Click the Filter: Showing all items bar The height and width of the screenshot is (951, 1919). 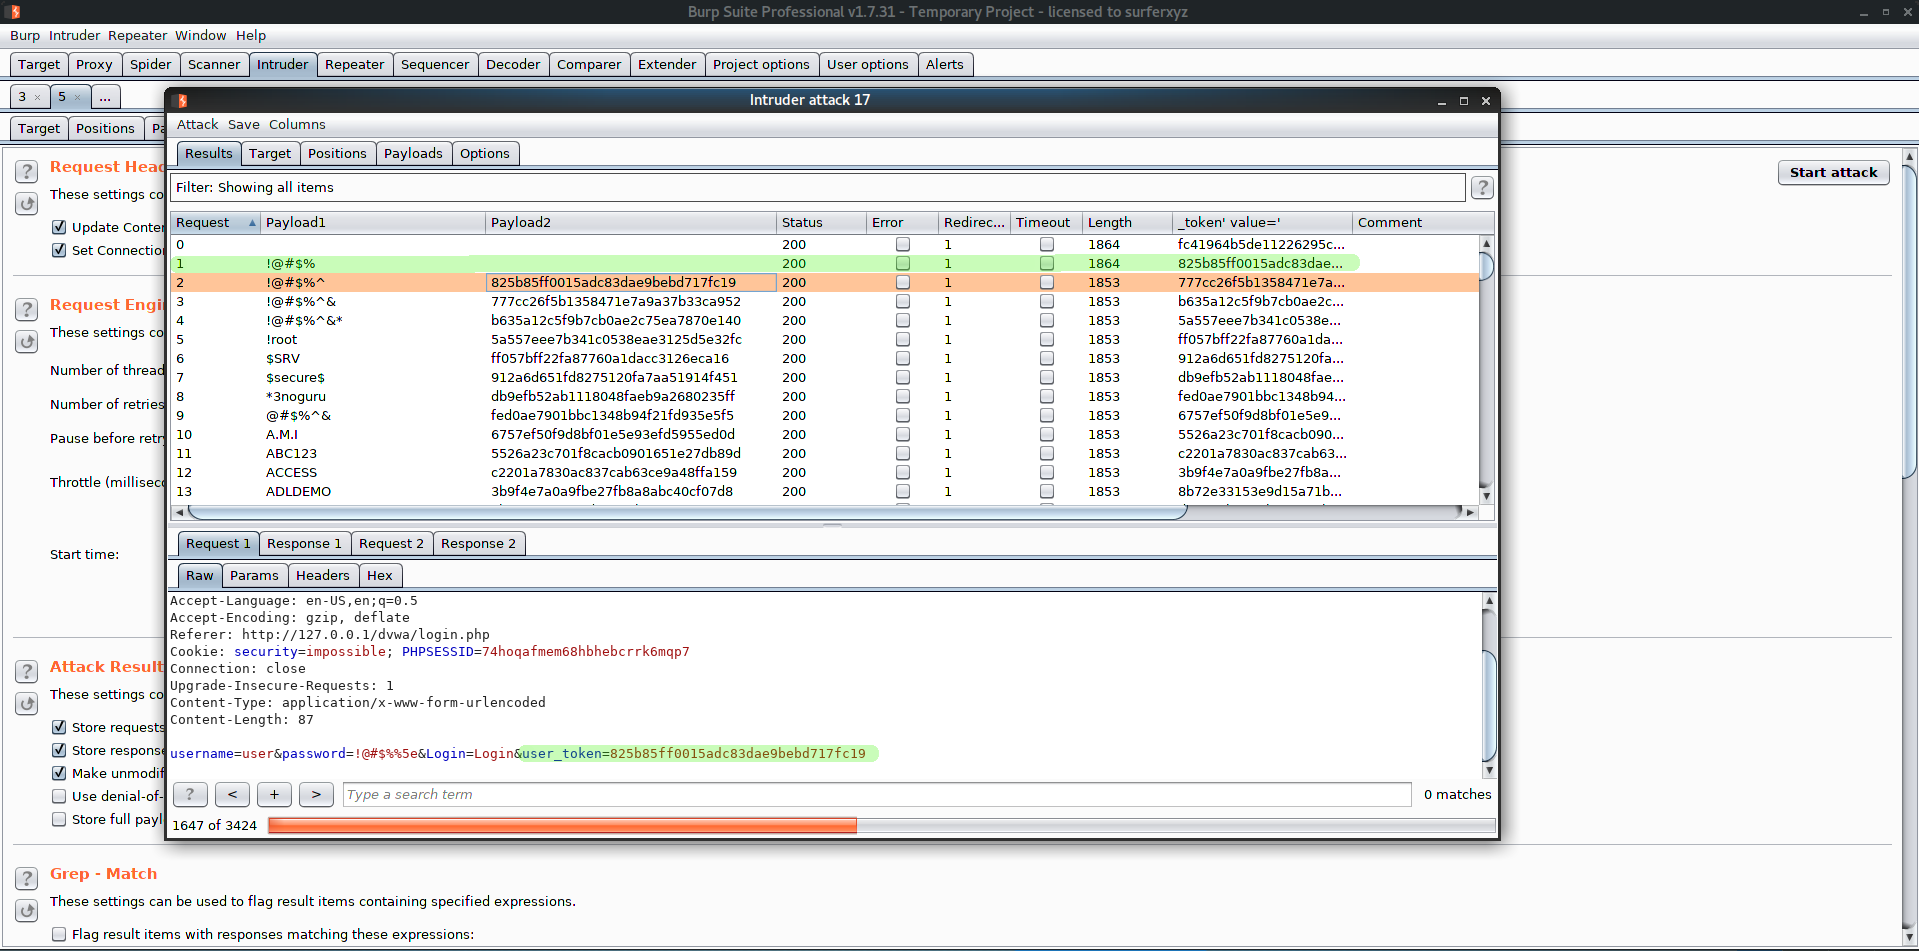coord(817,188)
